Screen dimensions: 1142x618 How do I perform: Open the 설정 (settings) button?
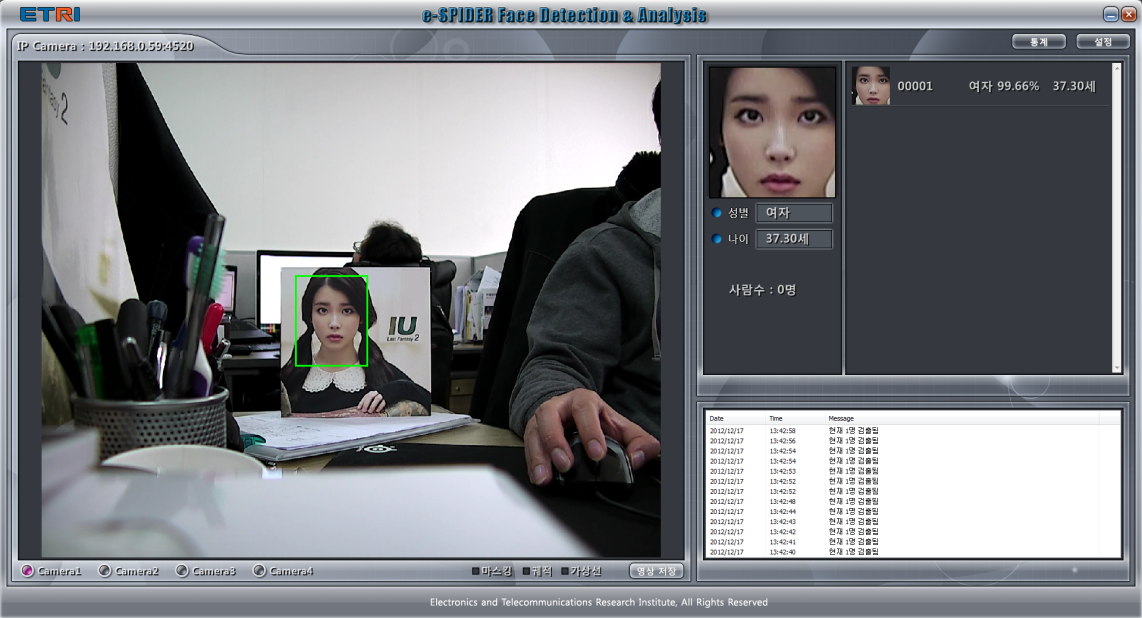point(1103,42)
